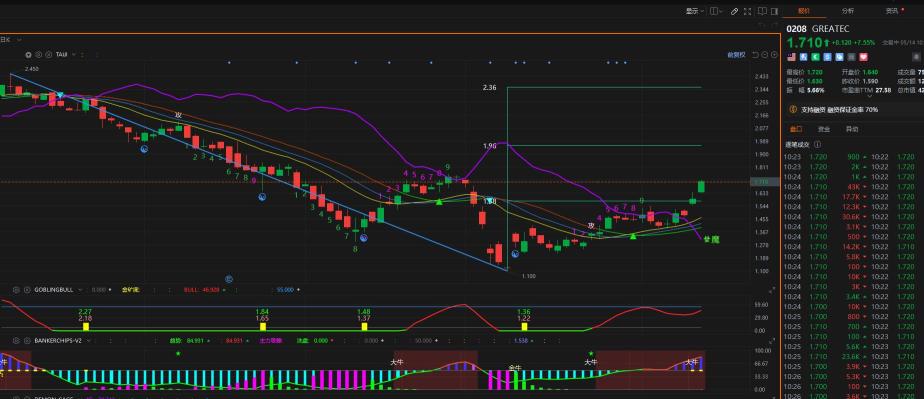Switch to the 分析 analysis tab

848,11
